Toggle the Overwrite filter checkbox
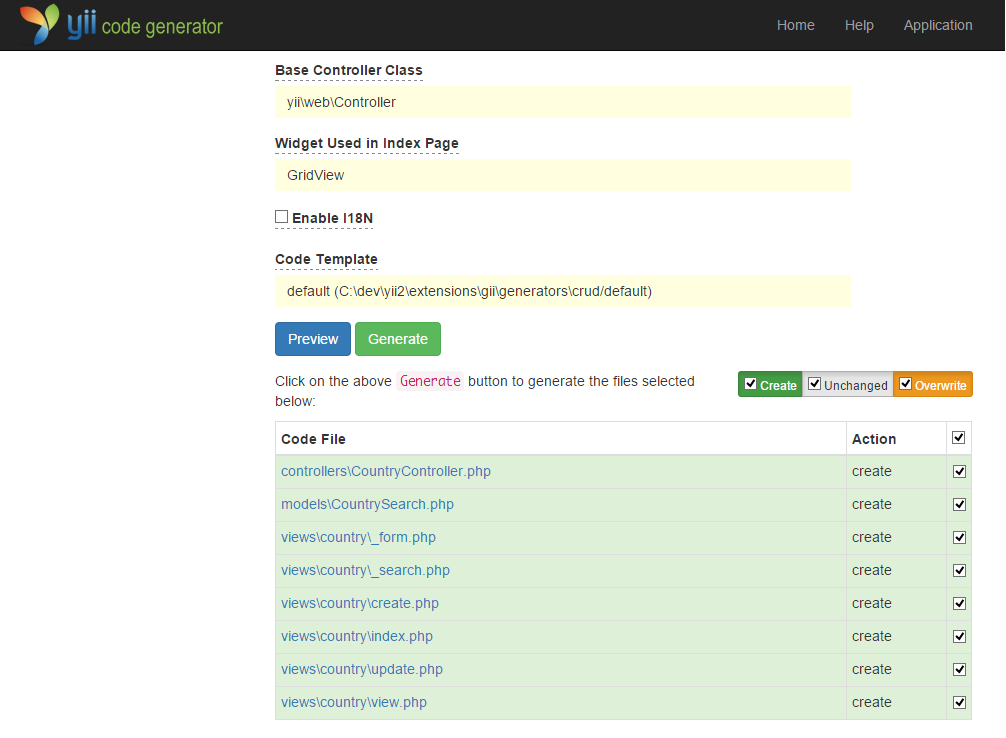Viewport: 1006px width, 738px height. [906, 384]
